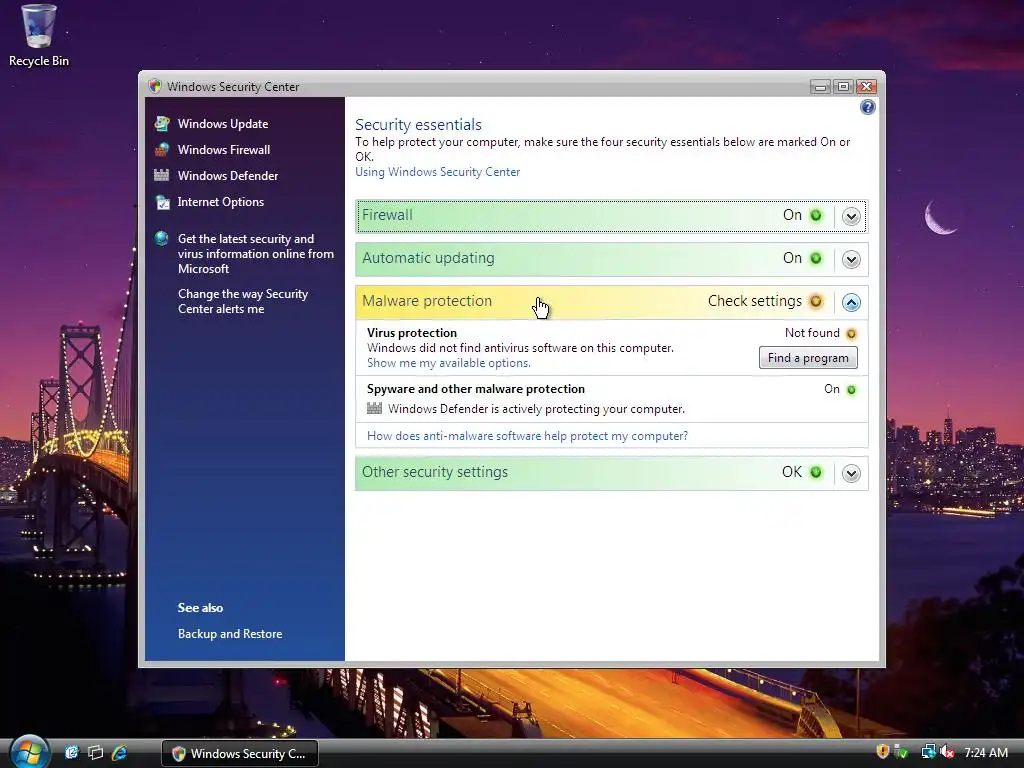Screen dimensions: 1024x768
Task: Click the Virus protection heading text
Action: pyautogui.click(x=411, y=333)
